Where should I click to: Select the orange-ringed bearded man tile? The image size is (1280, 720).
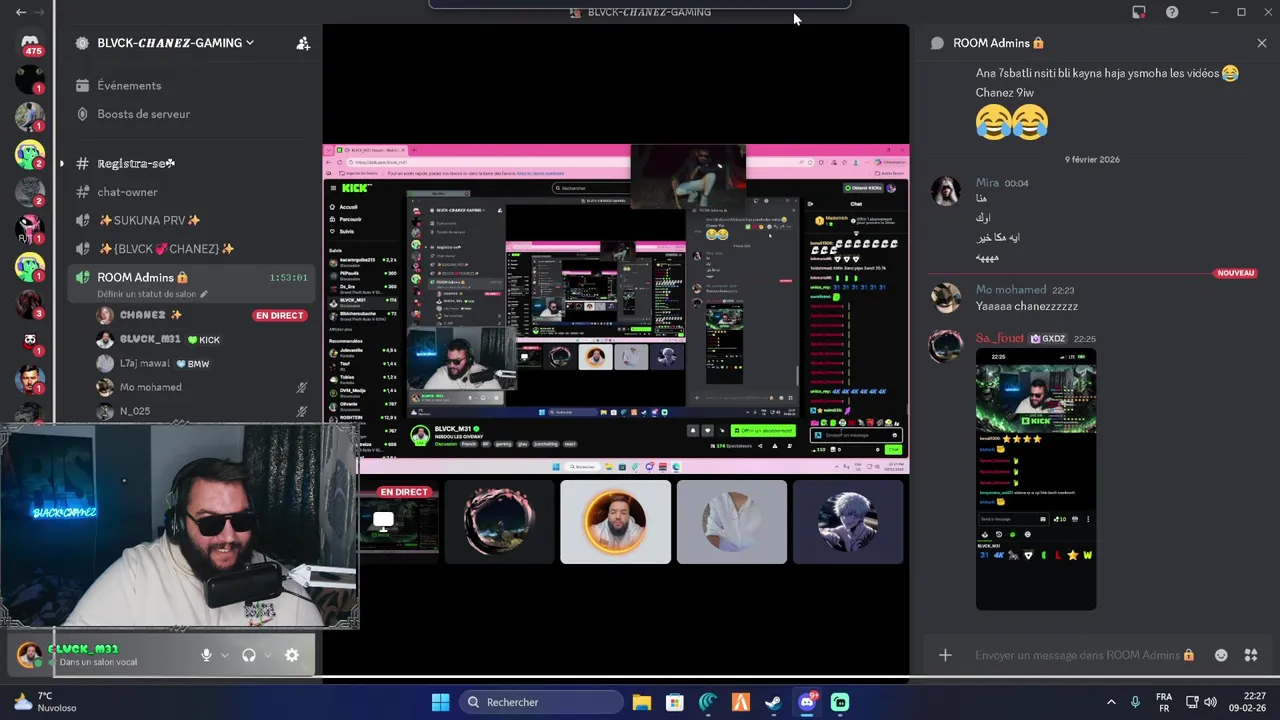(615, 521)
